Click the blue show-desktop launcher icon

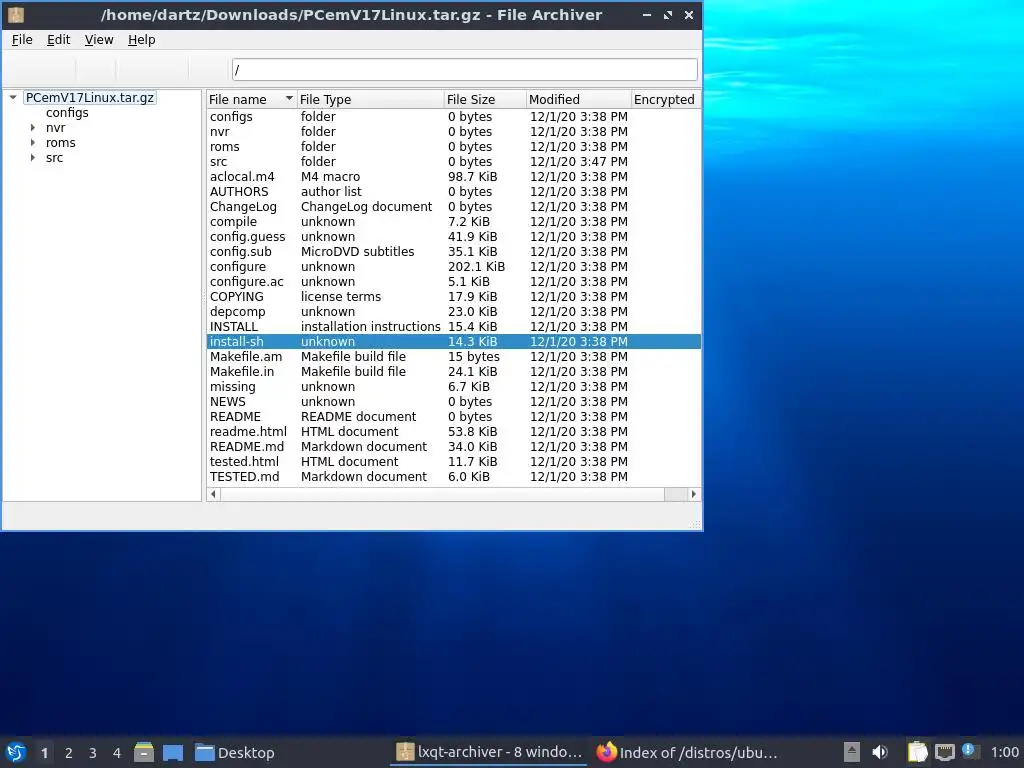[173, 752]
